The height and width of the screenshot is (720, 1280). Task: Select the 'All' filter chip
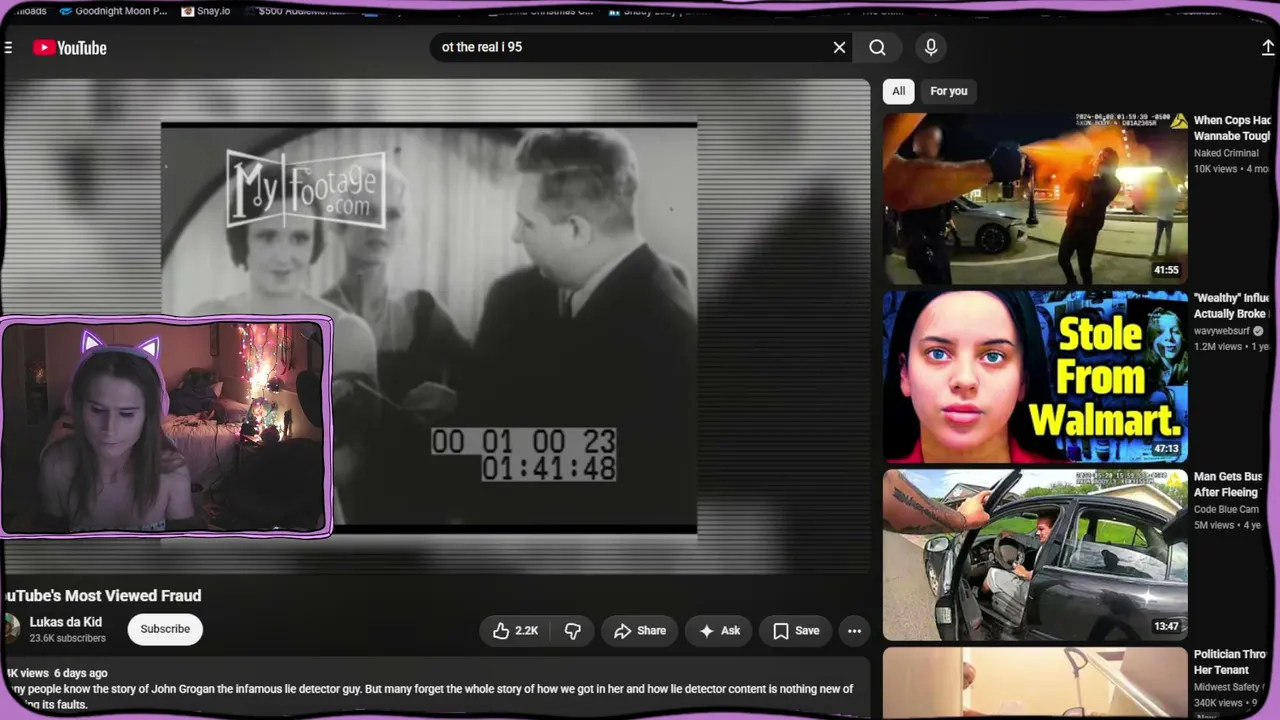[899, 91]
